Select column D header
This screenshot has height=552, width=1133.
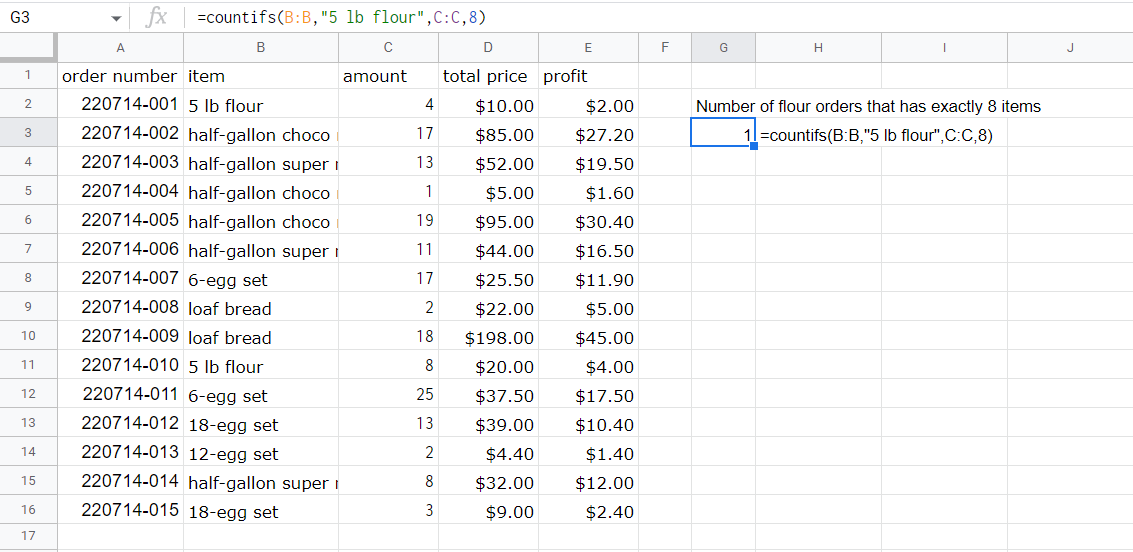488,48
